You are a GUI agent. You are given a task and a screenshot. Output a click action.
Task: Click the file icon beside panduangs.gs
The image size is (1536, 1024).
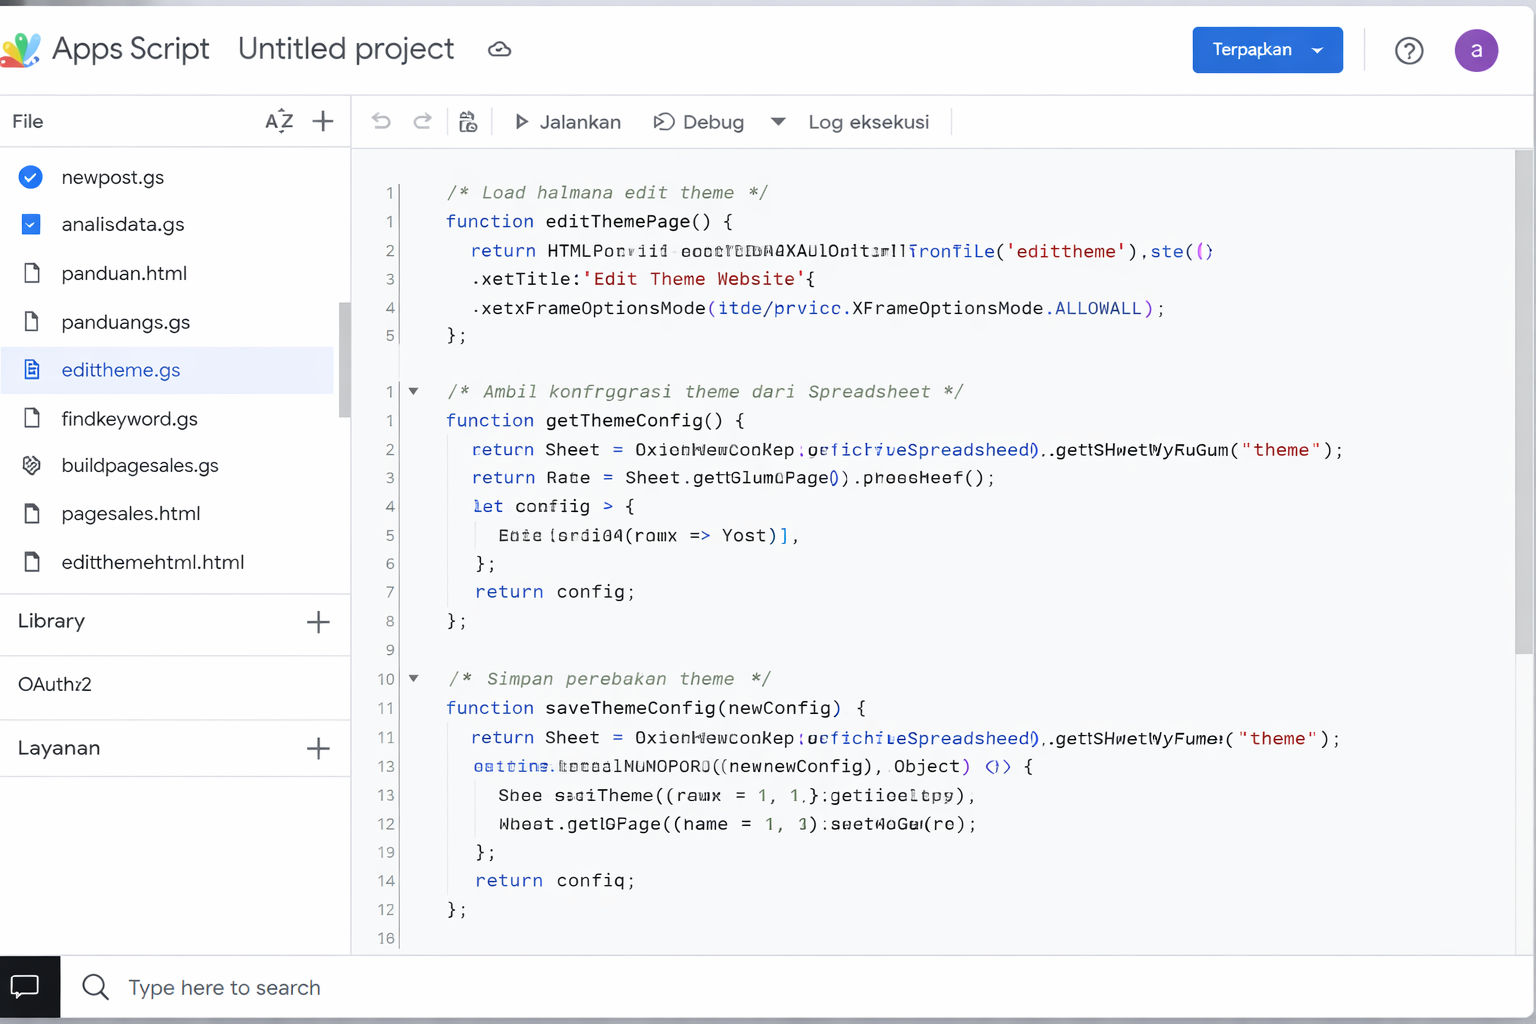[x=31, y=321]
